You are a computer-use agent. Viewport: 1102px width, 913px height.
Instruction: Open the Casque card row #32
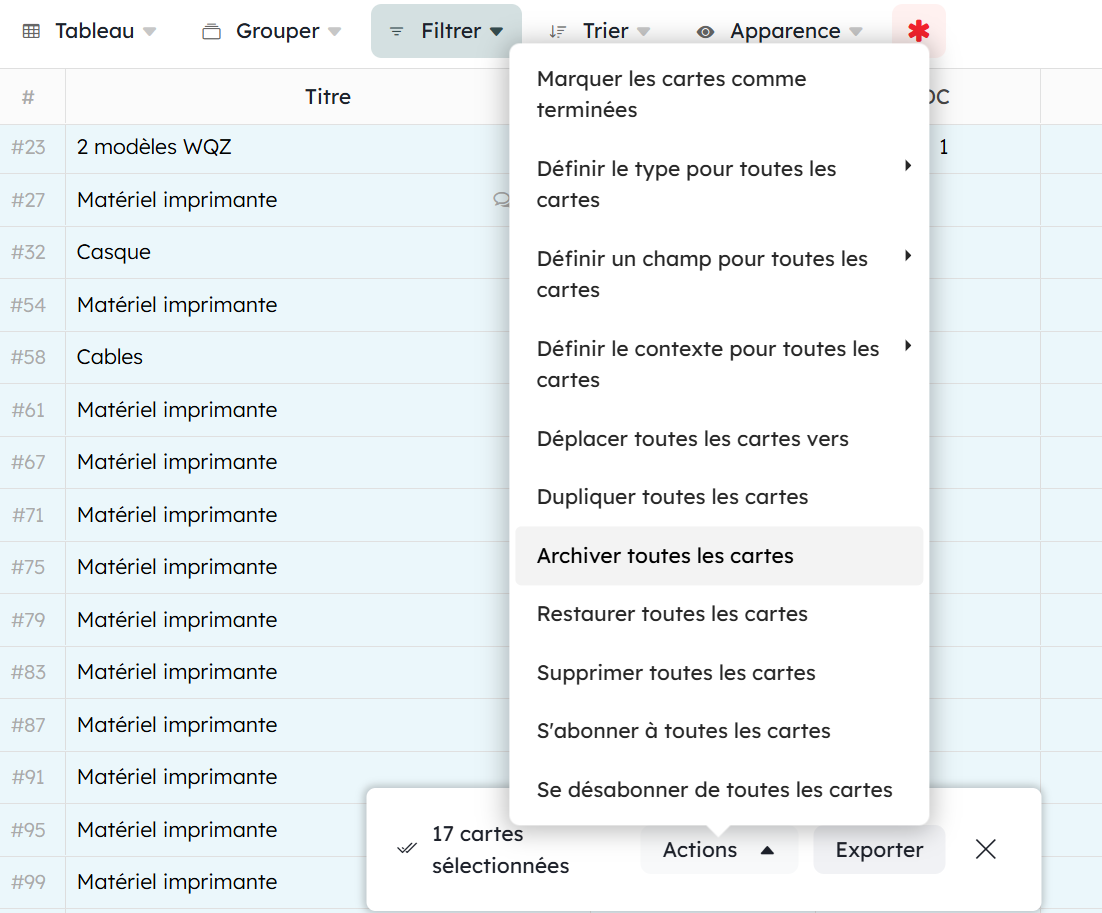pyautogui.click(x=114, y=252)
